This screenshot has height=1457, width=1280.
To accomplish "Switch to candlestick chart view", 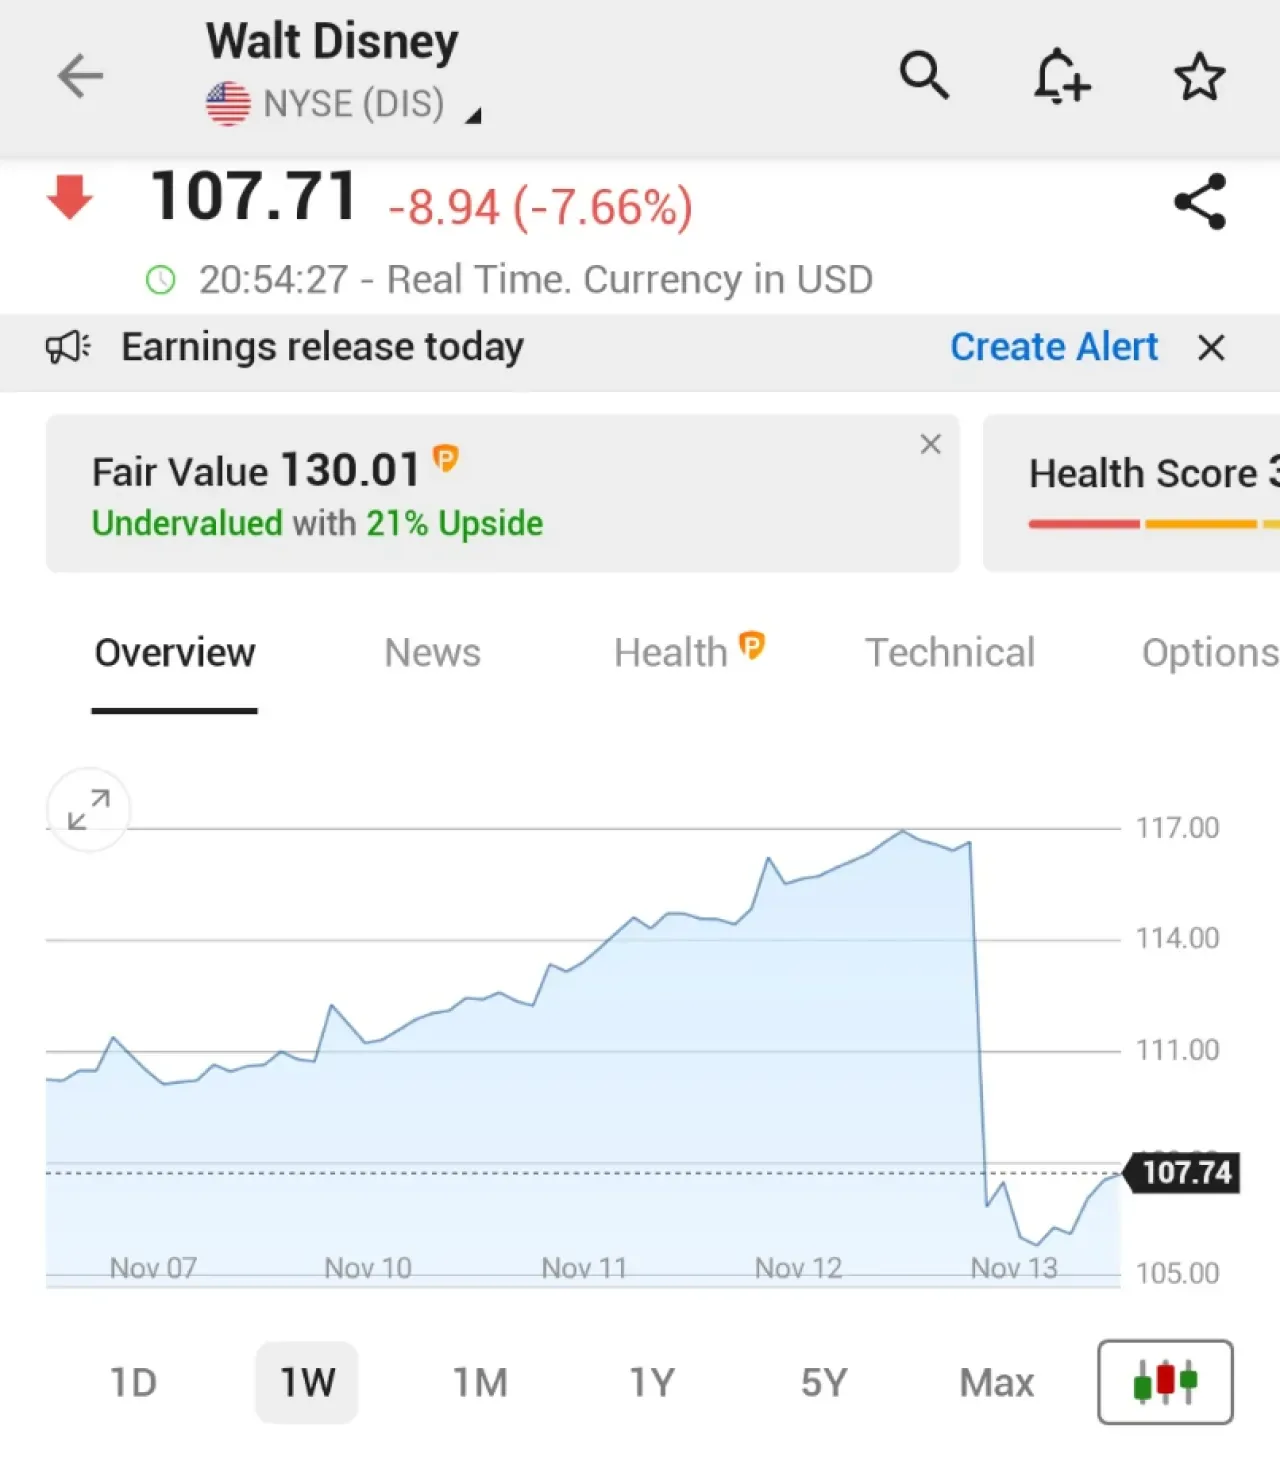I will coord(1165,1382).
